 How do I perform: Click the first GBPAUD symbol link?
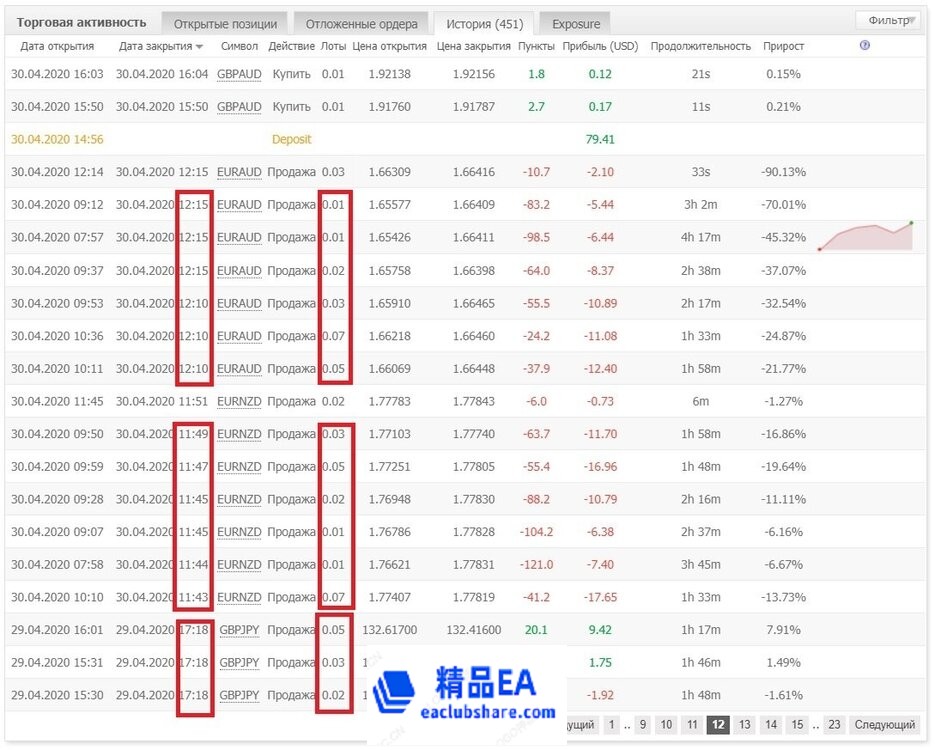tap(239, 74)
